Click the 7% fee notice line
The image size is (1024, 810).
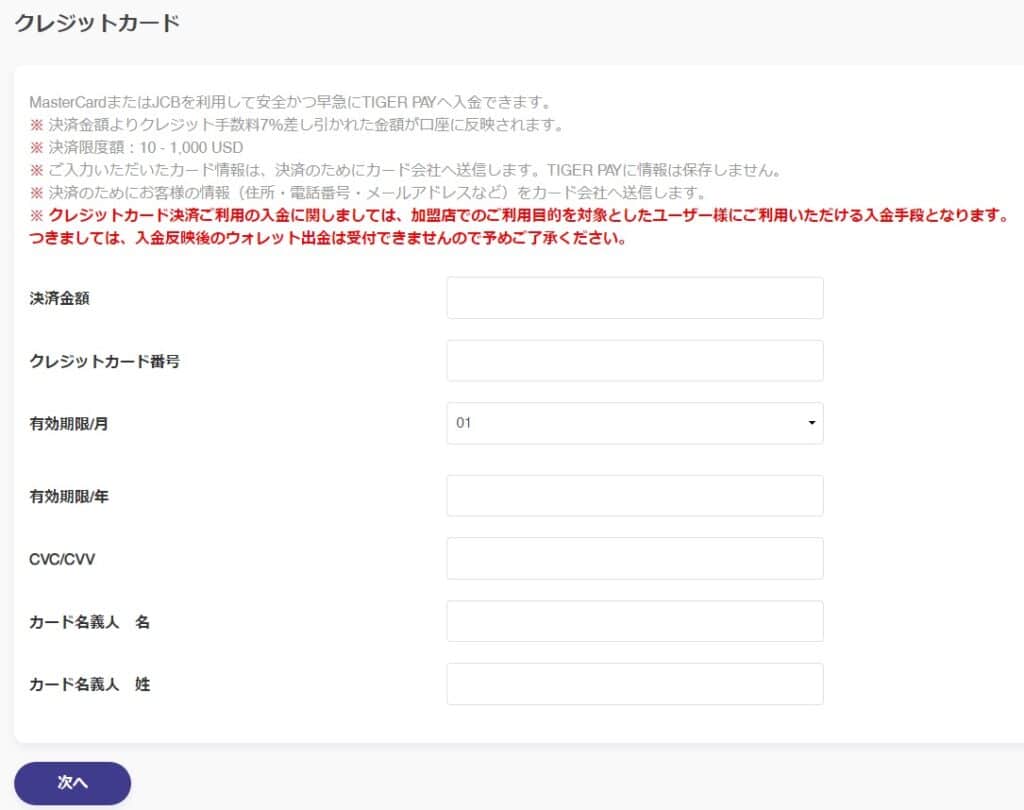click(x=296, y=125)
